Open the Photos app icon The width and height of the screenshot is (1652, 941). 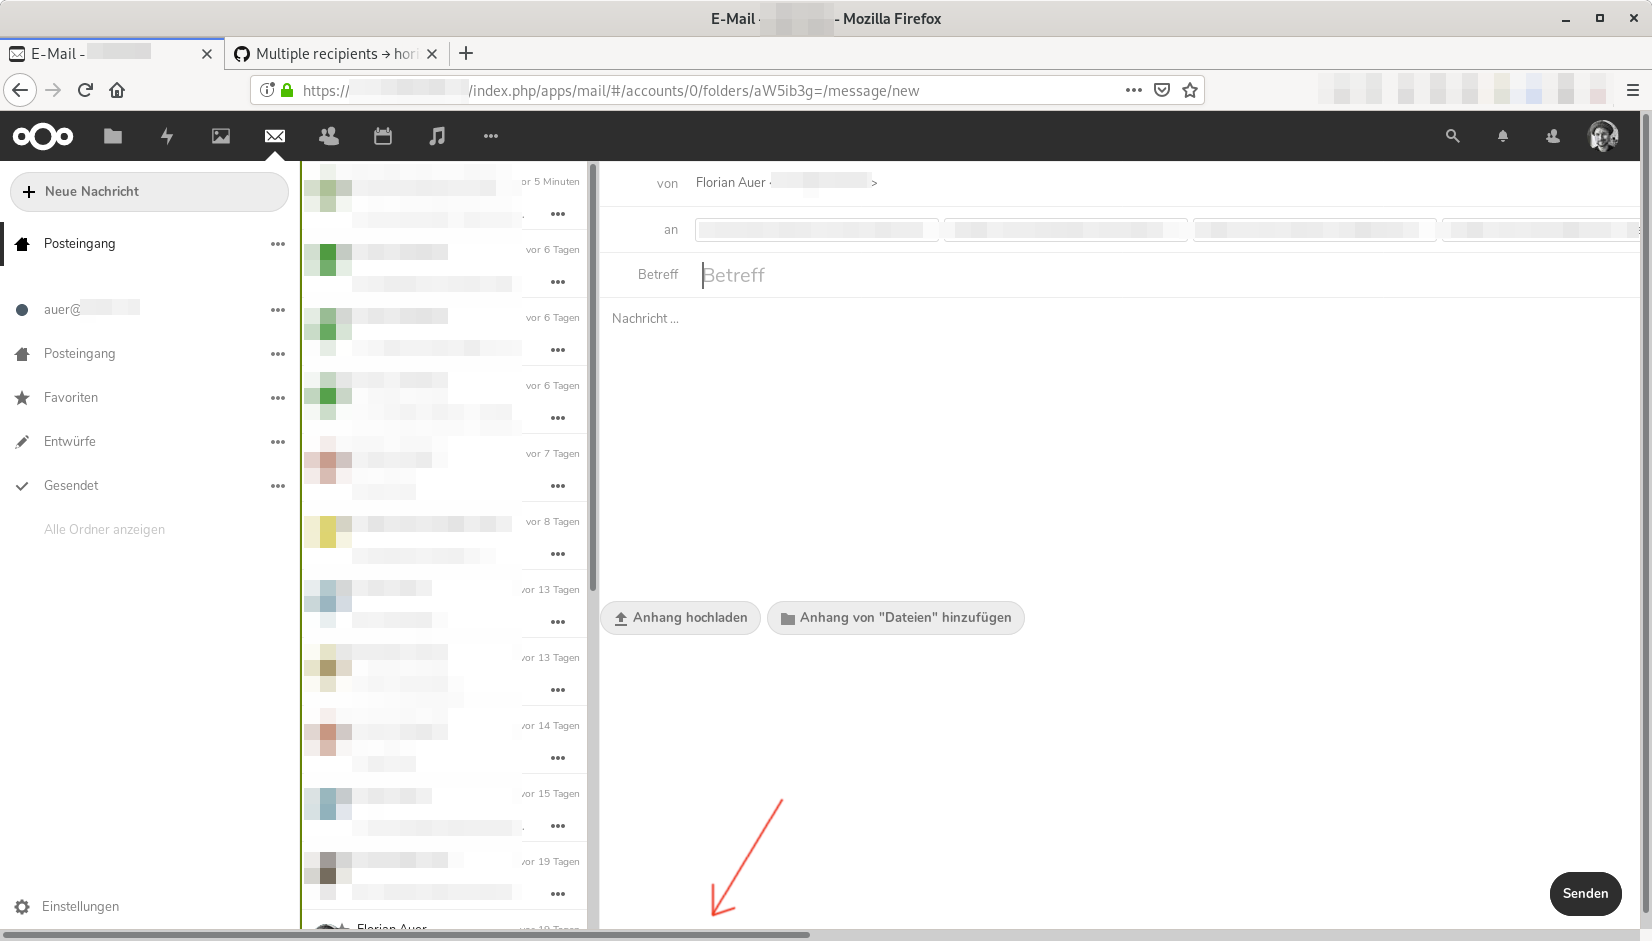(x=220, y=136)
